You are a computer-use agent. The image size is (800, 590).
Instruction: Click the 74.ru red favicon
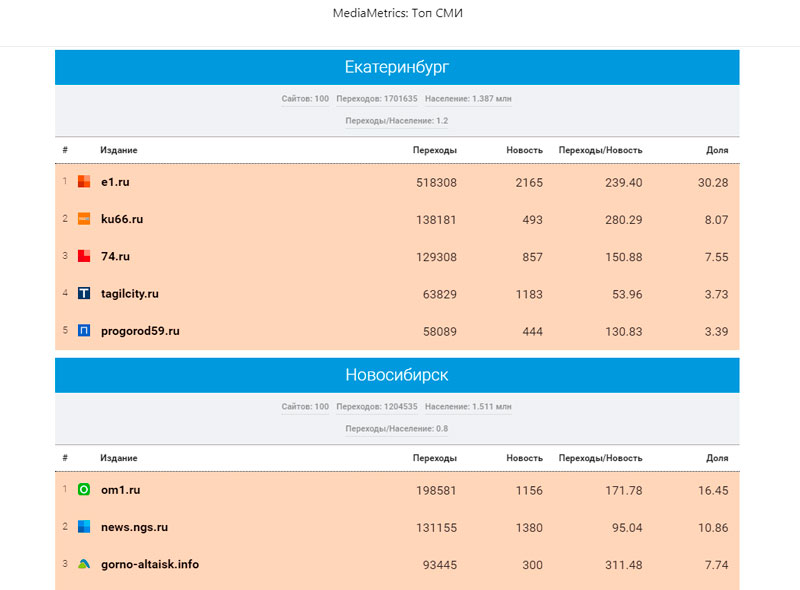tap(84, 256)
